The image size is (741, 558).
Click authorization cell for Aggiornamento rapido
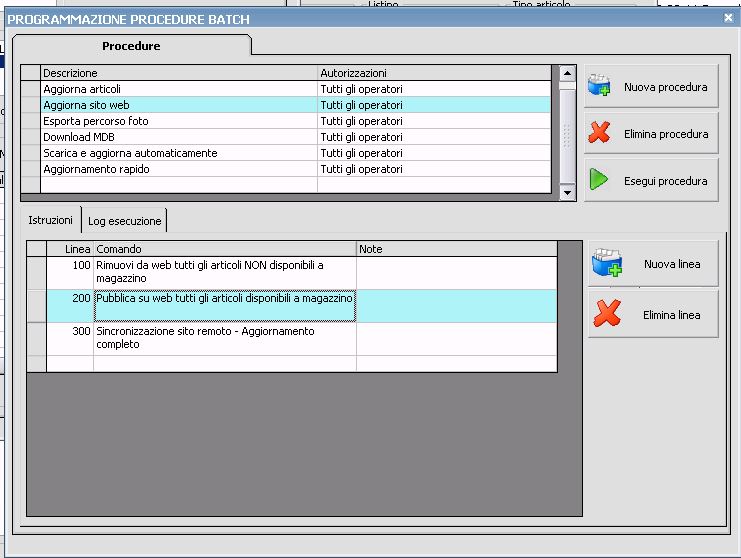pos(434,169)
